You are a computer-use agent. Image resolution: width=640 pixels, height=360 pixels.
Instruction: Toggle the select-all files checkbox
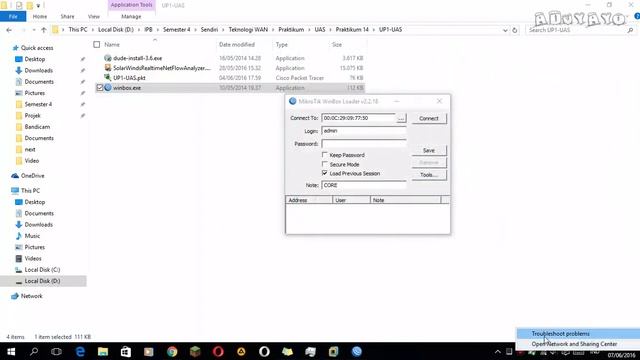97,44
